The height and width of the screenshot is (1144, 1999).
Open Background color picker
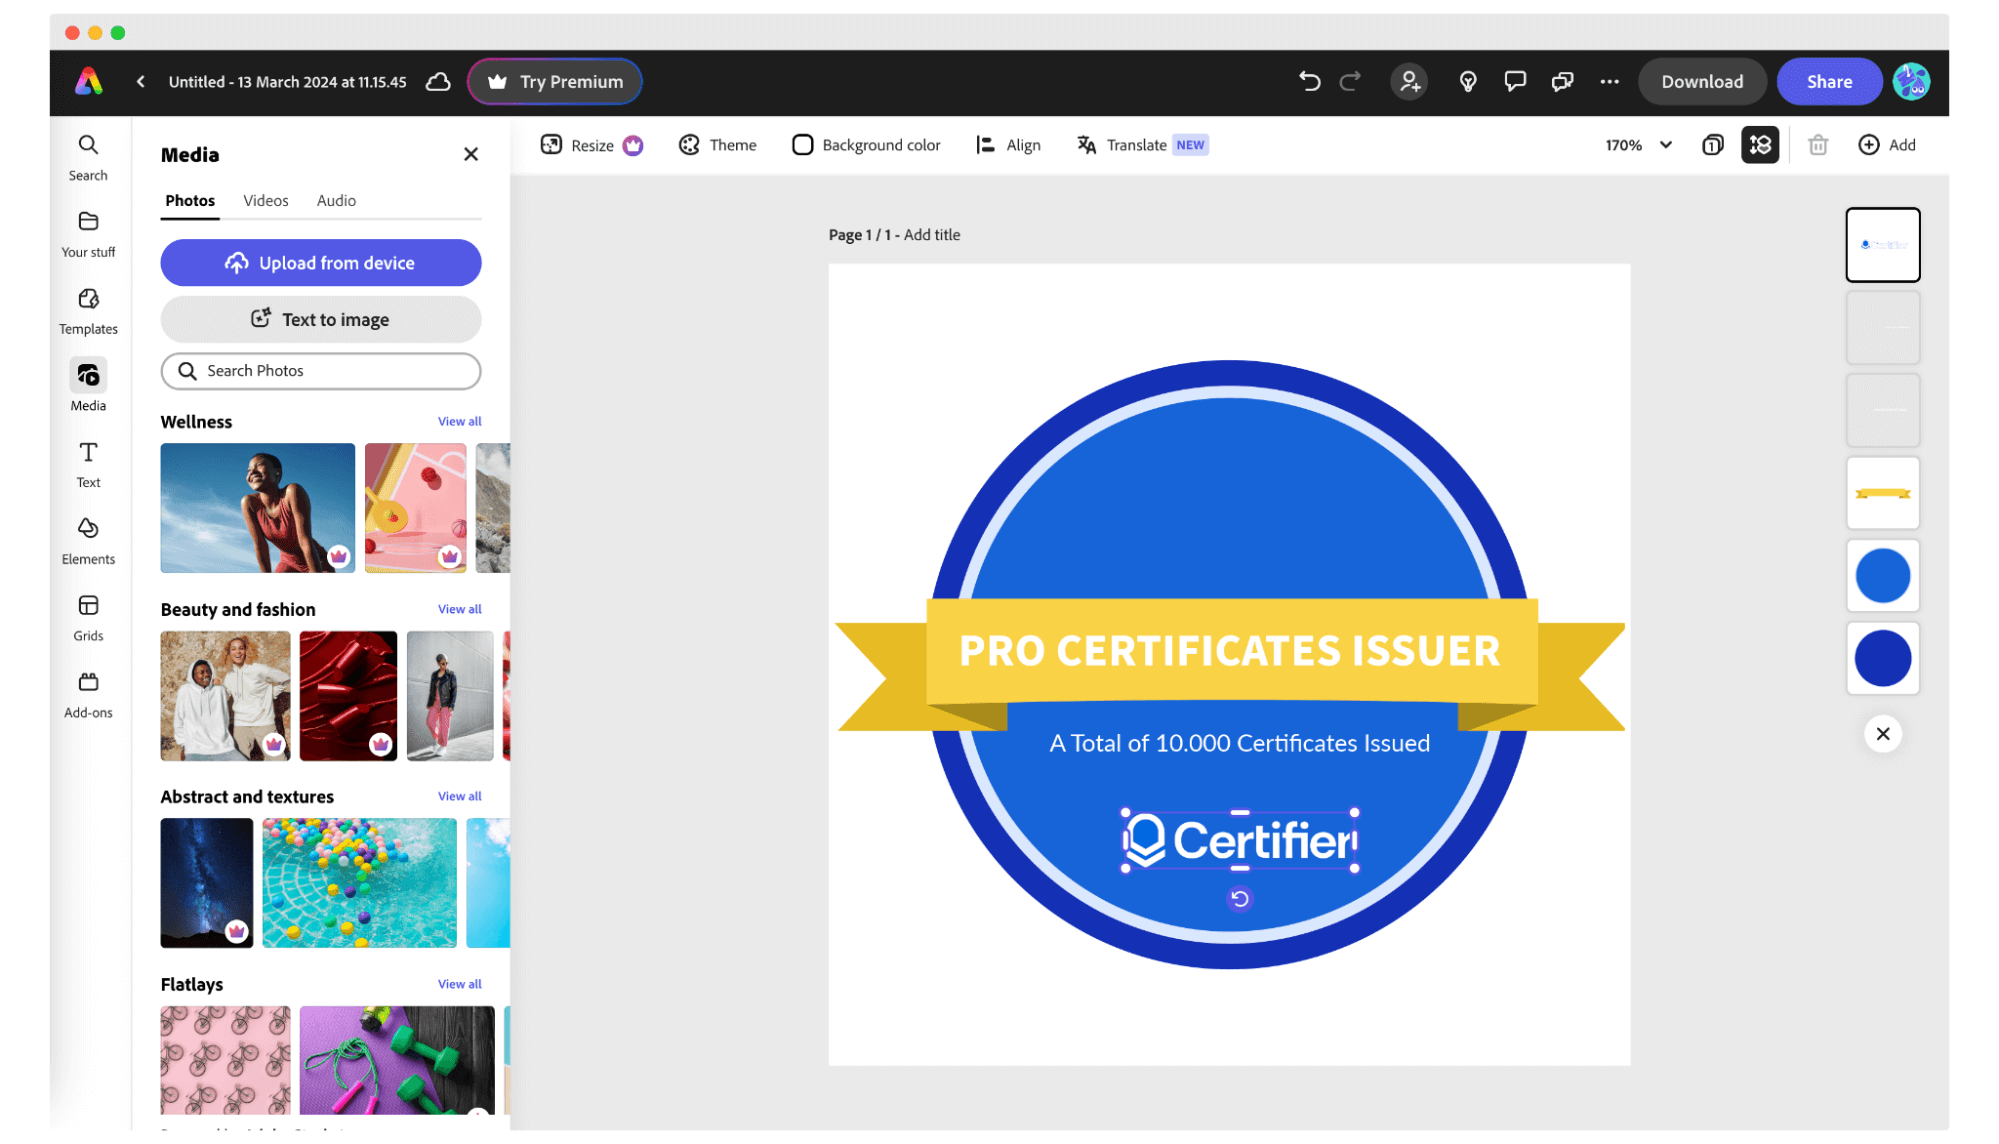(x=866, y=145)
